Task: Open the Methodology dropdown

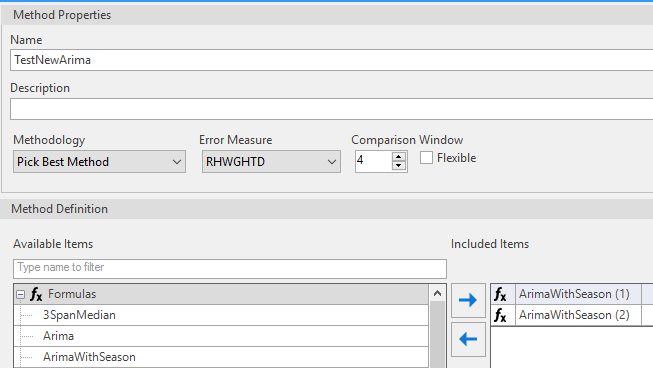Action: [99, 162]
